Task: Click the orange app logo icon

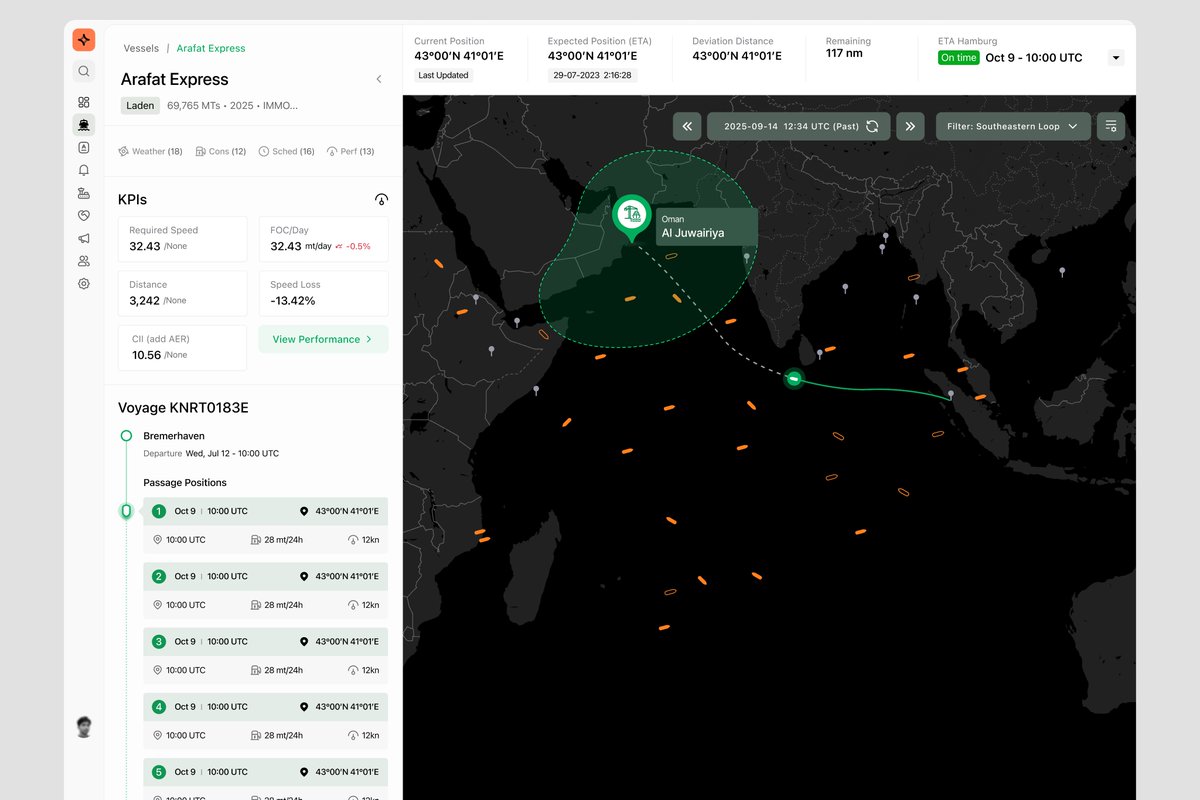Action: (x=84, y=40)
